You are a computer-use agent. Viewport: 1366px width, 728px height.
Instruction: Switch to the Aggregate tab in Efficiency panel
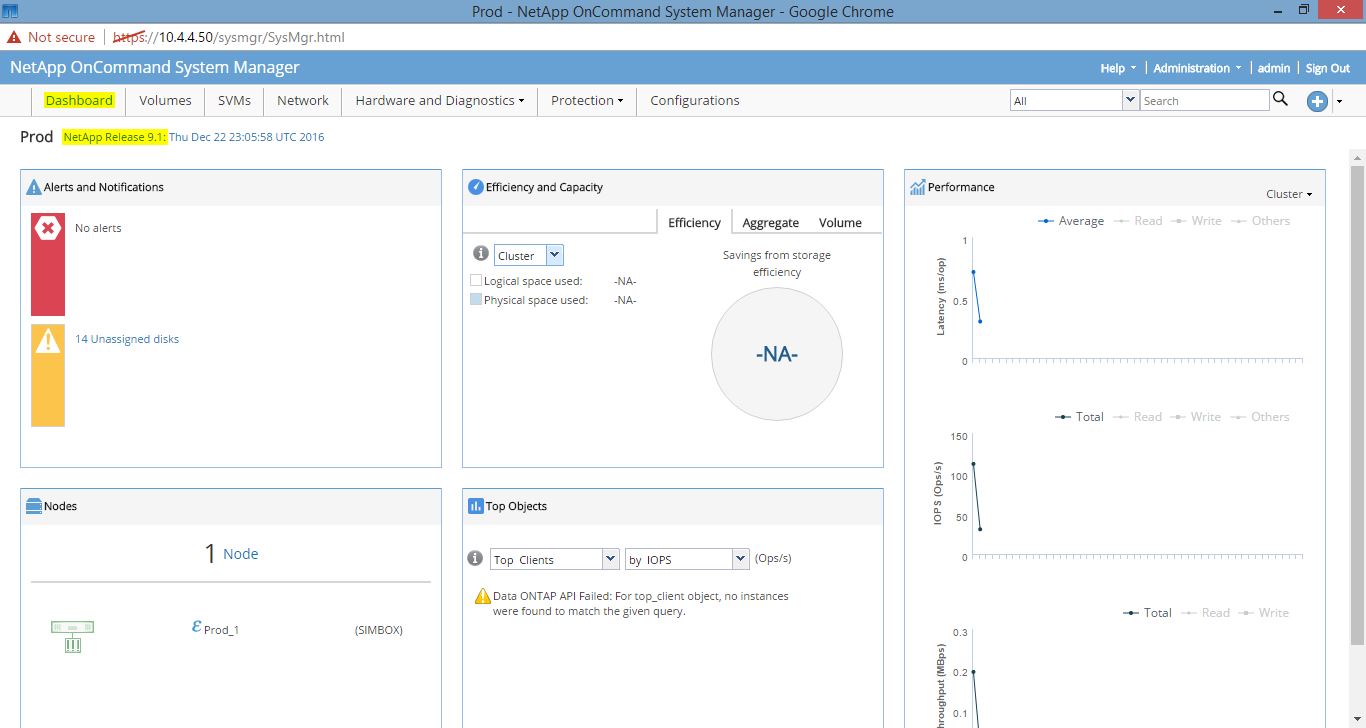pyautogui.click(x=770, y=222)
